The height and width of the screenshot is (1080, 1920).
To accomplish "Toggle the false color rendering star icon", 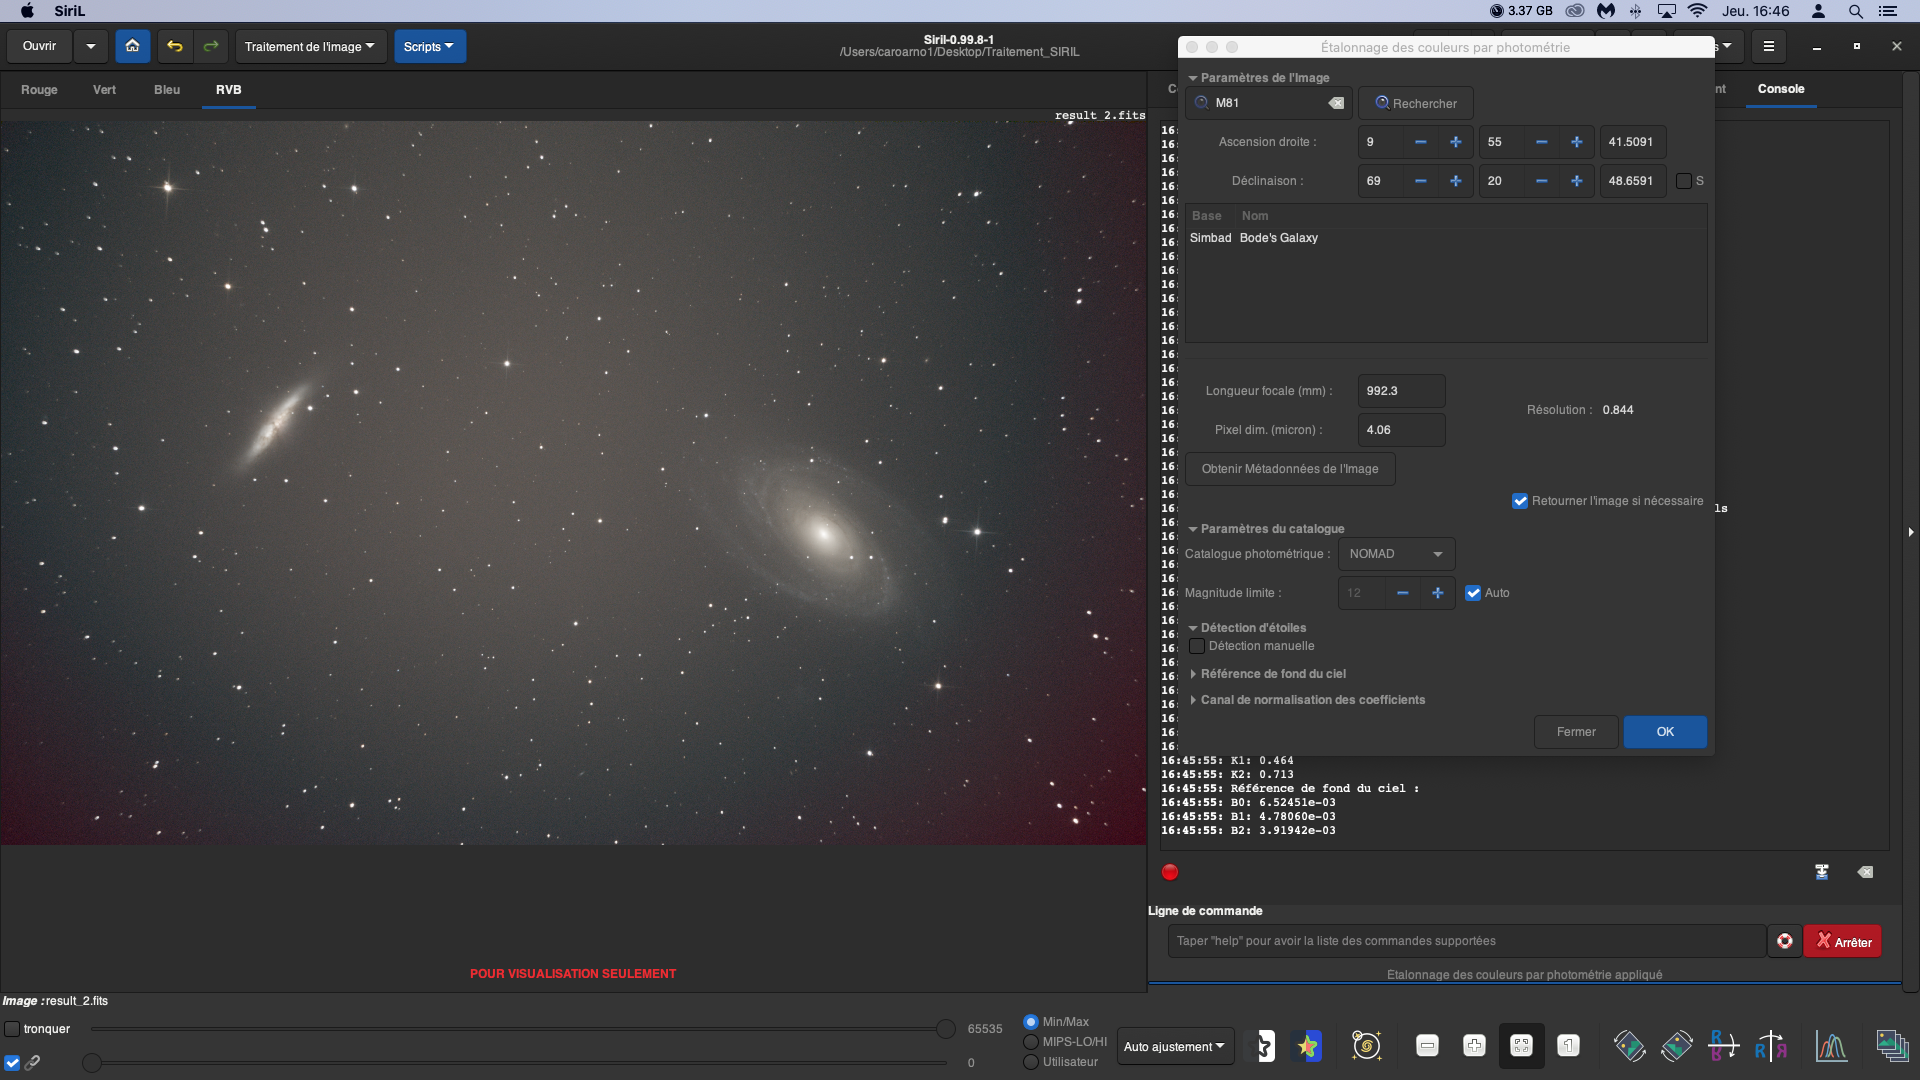I will click(1308, 1046).
